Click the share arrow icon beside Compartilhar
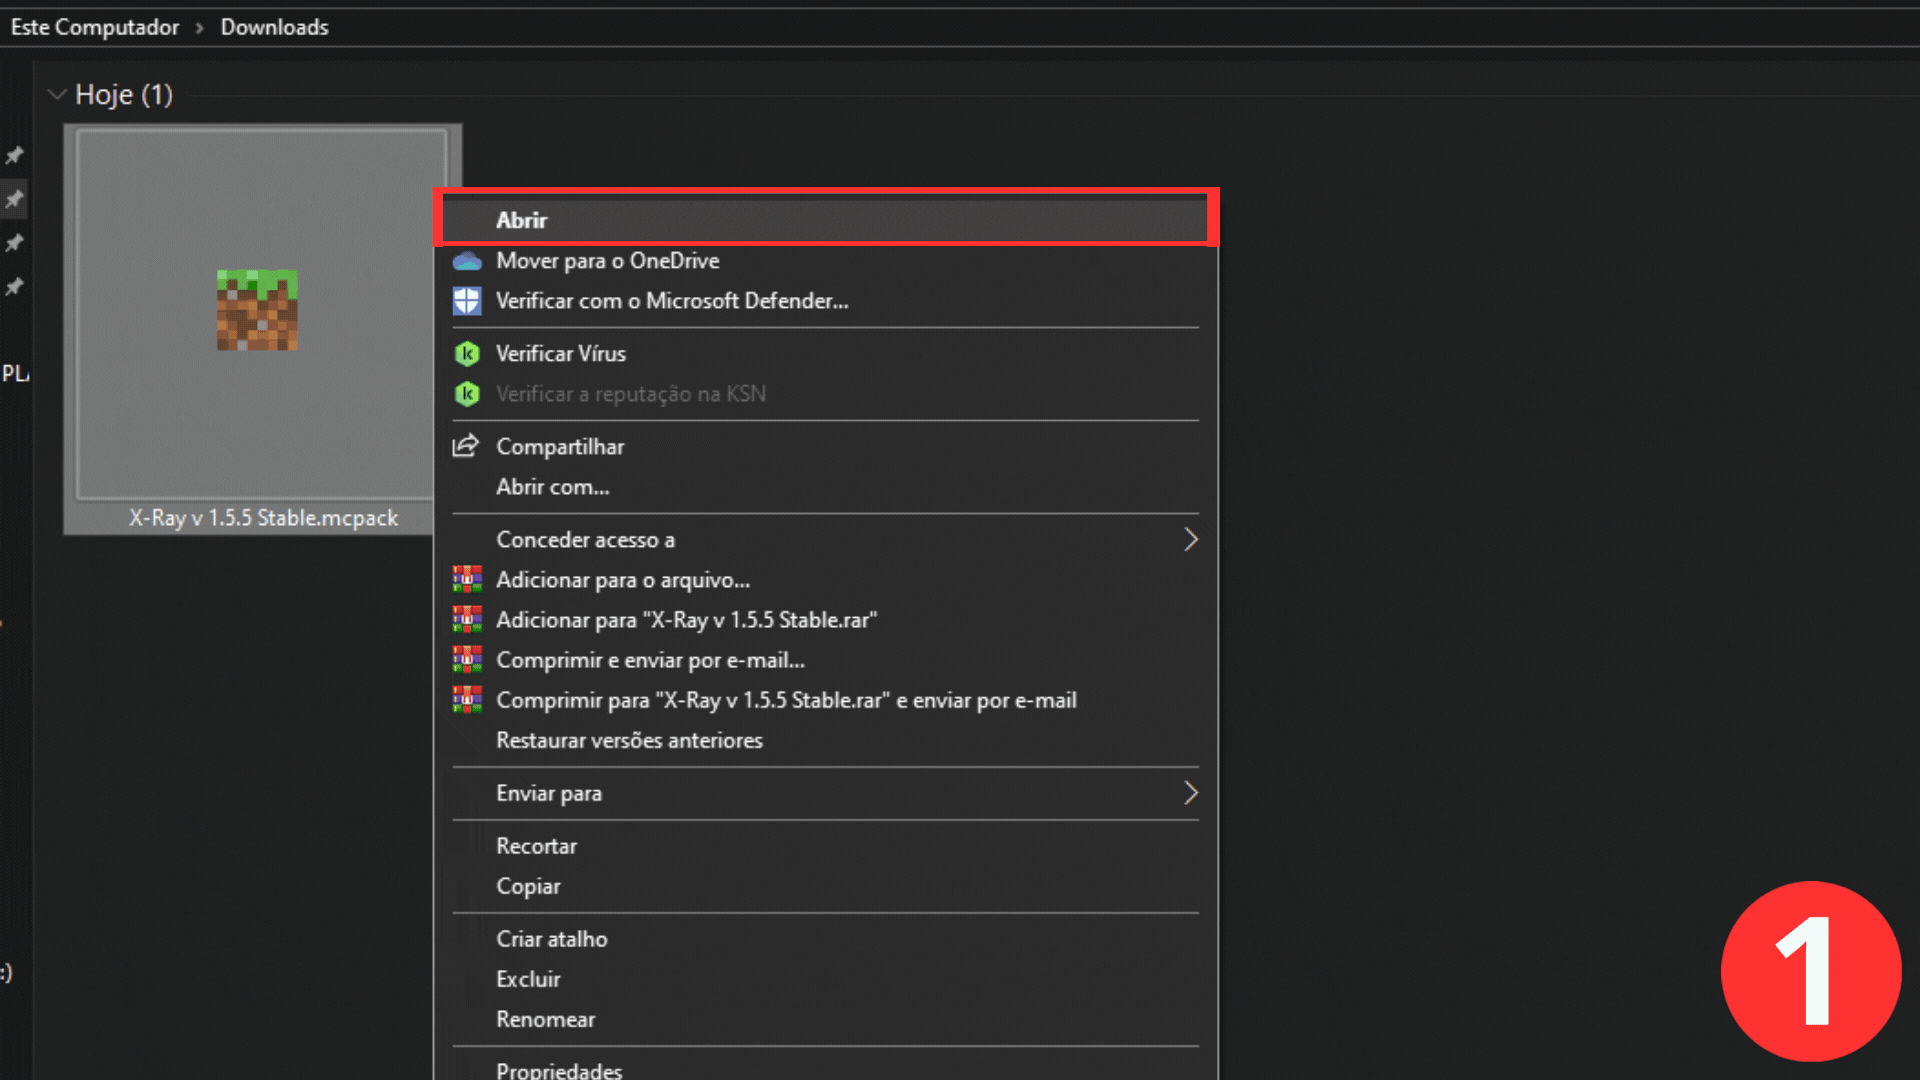The width and height of the screenshot is (1920, 1080). click(466, 446)
